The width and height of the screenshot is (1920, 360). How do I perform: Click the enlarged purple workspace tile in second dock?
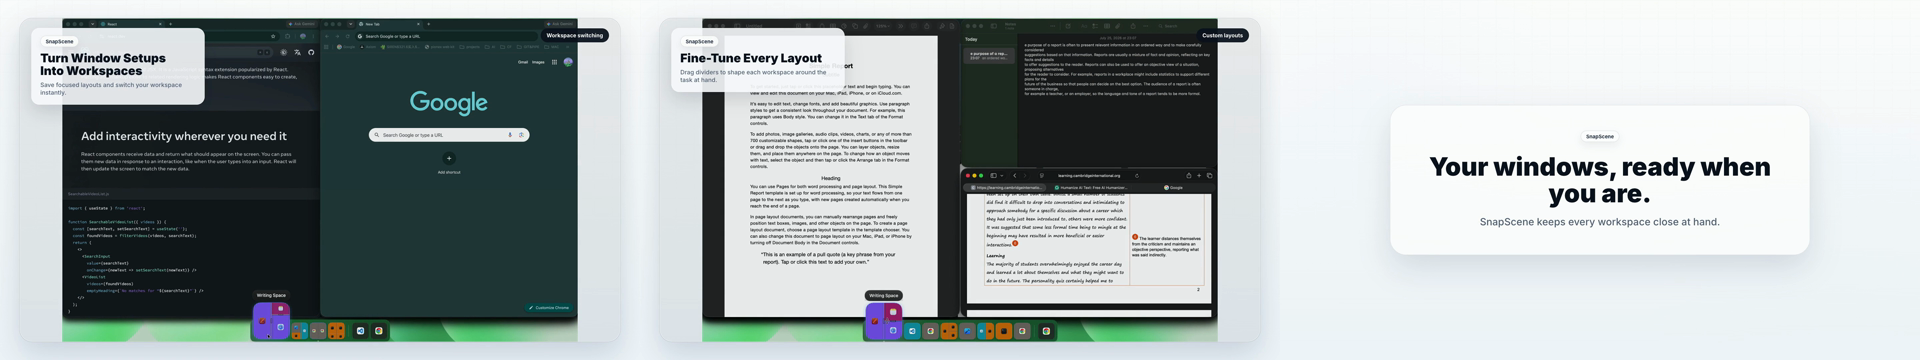(884, 321)
